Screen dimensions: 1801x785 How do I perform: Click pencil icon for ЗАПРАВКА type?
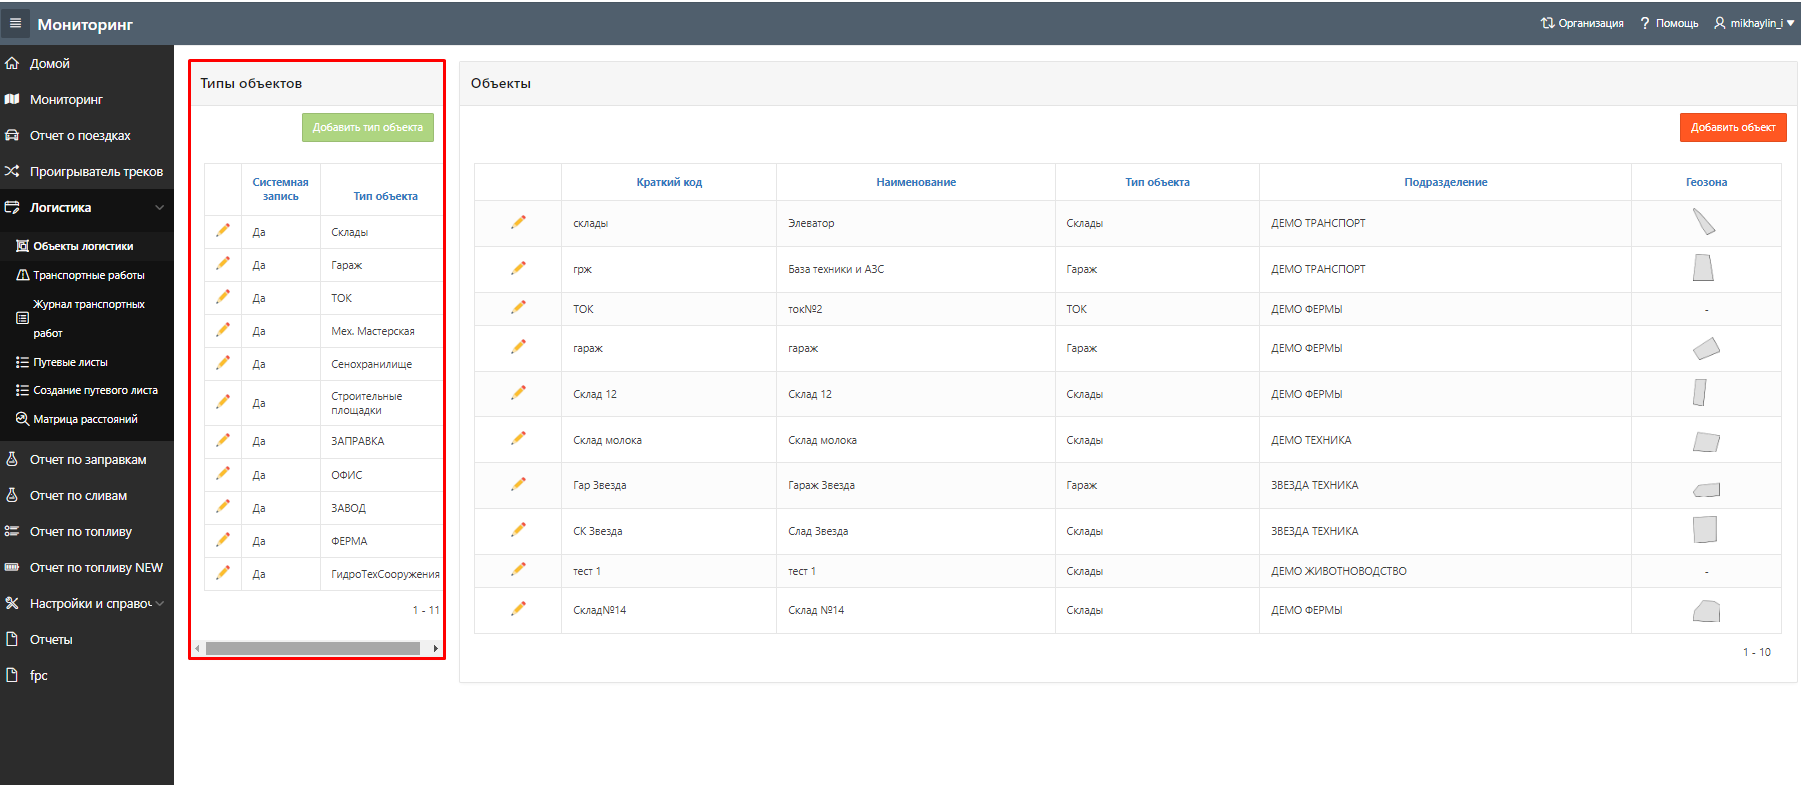223,441
